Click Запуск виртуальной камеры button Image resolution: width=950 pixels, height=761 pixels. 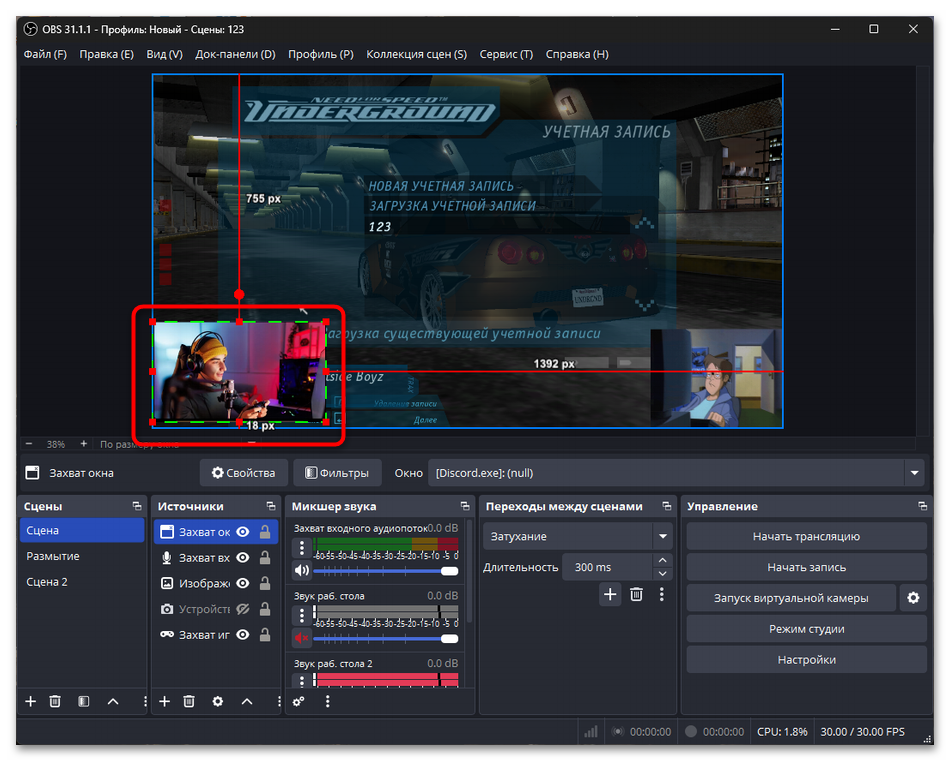pos(791,598)
